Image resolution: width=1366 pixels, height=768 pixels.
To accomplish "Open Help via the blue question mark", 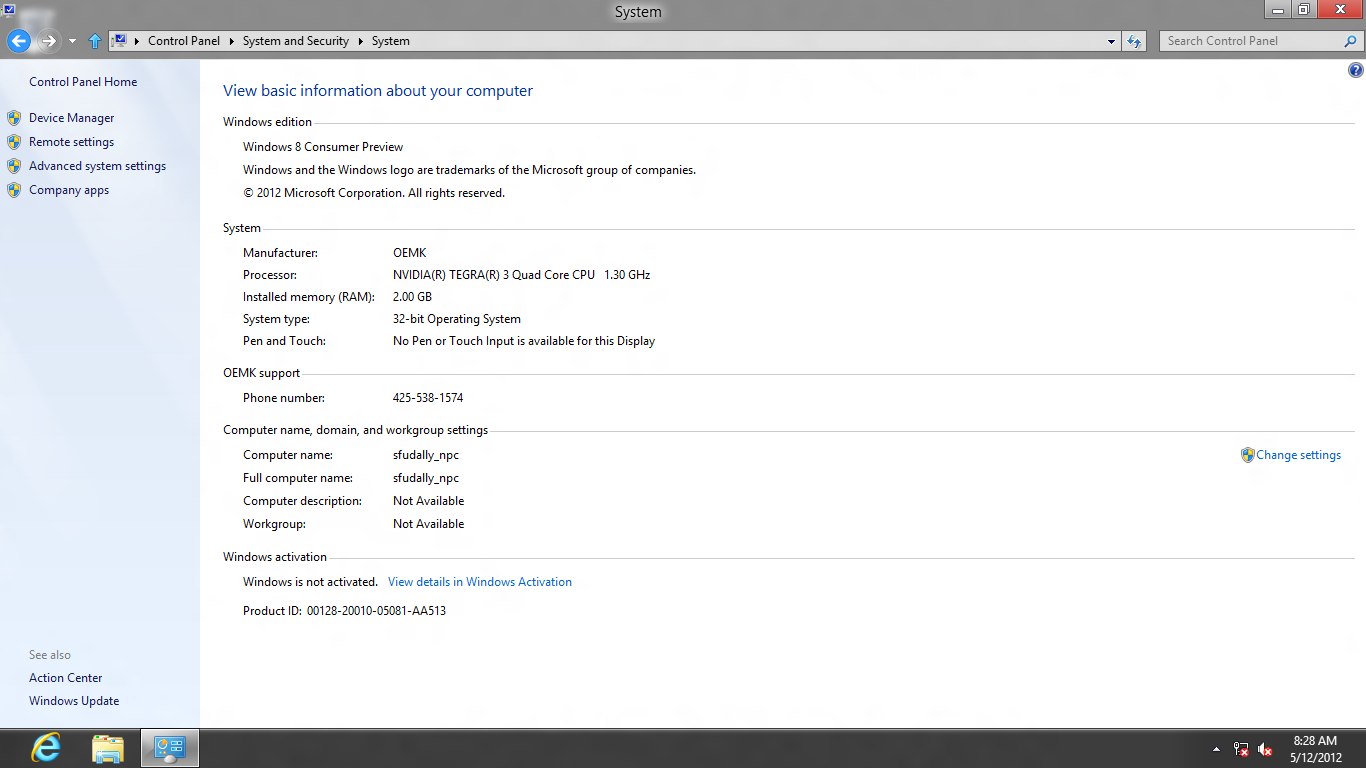I will point(1355,70).
